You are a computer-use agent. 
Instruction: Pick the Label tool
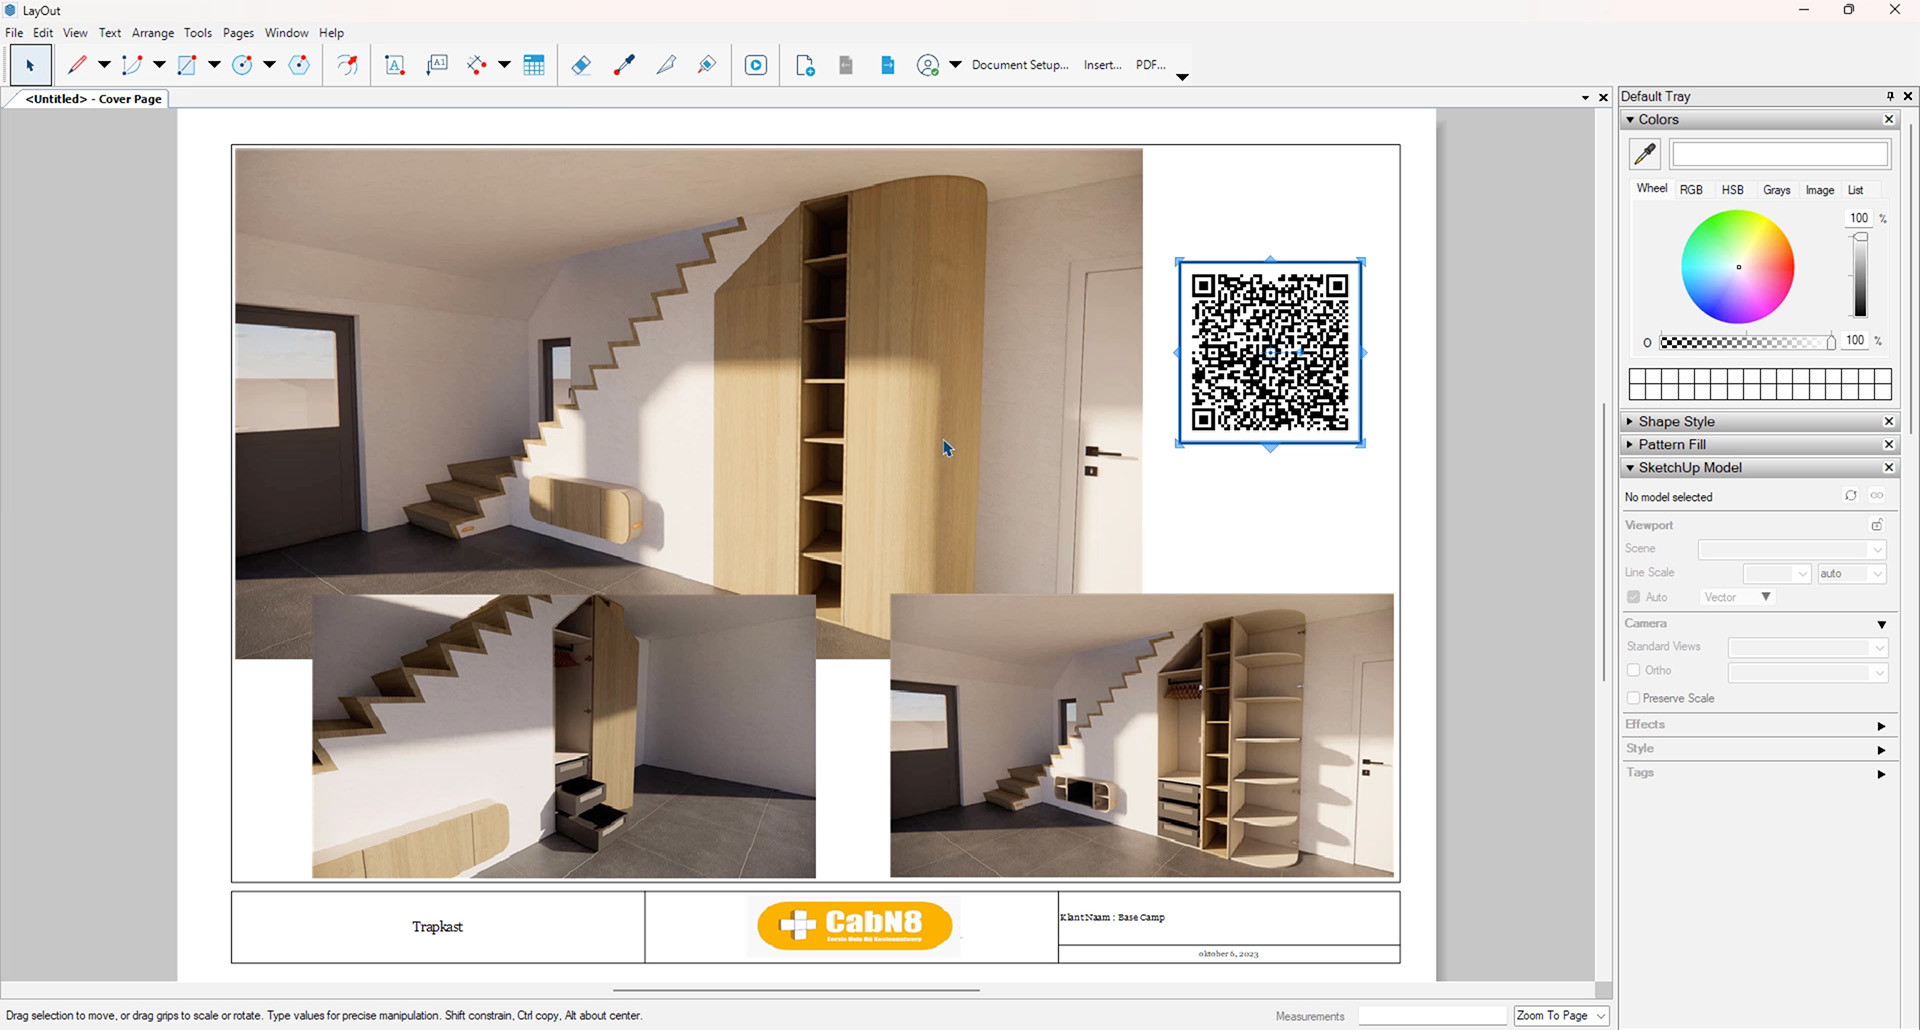(x=437, y=64)
